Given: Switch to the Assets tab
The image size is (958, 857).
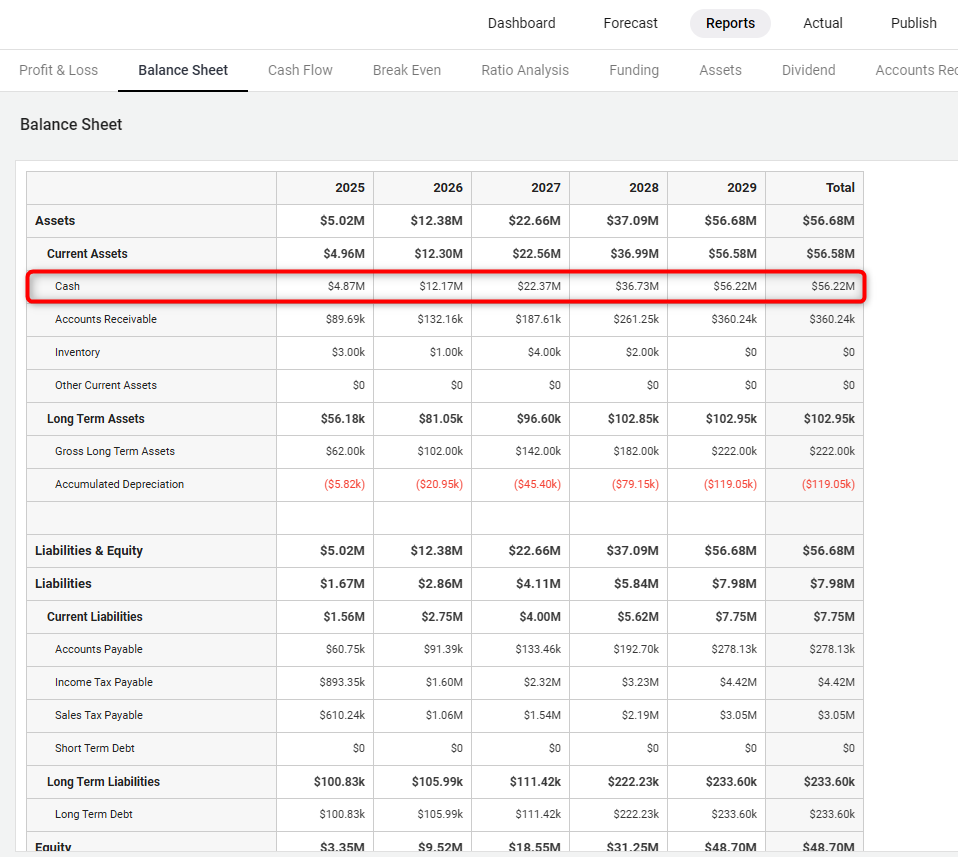Looking at the screenshot, I should pos(720,70).
